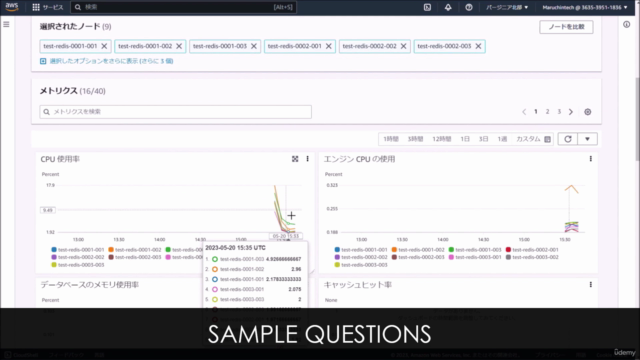Image resolution: width=640 pixels, height=360 pixels.
Task: Select the 3日 time range
Action: [x=484, y=139]
